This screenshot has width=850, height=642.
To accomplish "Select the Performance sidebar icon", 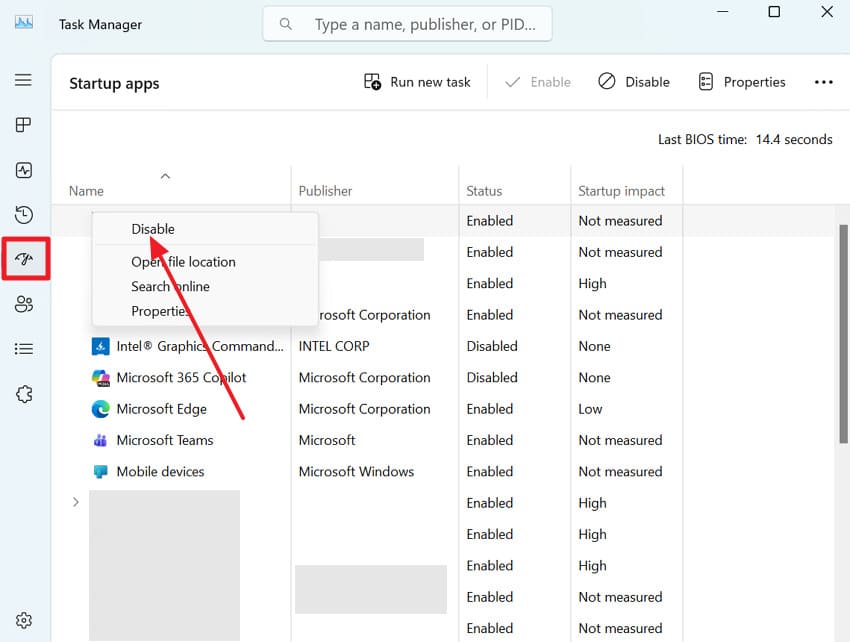I will click(24, 170).
